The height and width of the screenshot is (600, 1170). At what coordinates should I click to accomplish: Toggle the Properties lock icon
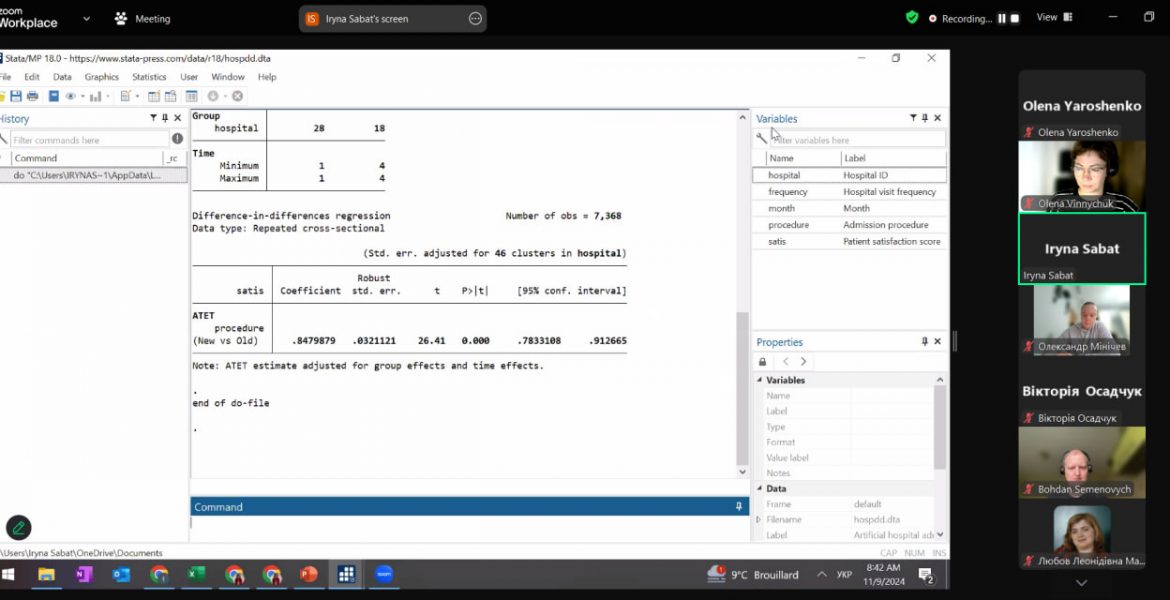[x=763, y=362]
